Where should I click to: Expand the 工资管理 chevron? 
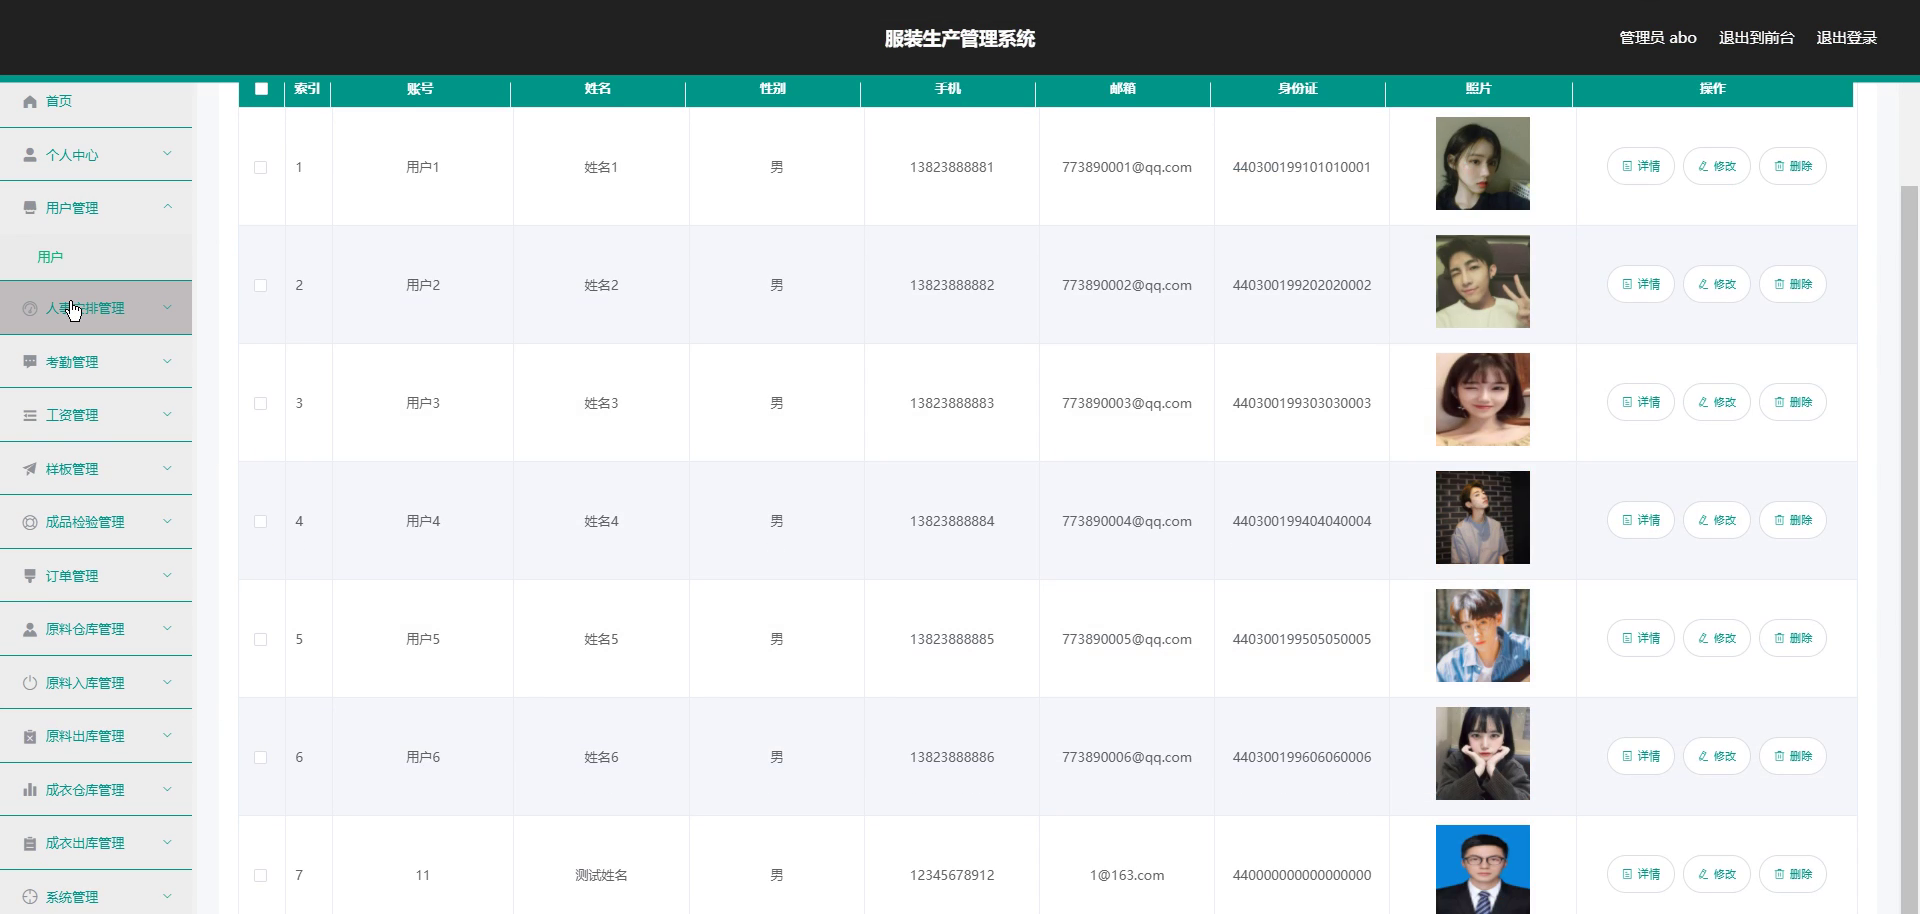click(167, 414)
